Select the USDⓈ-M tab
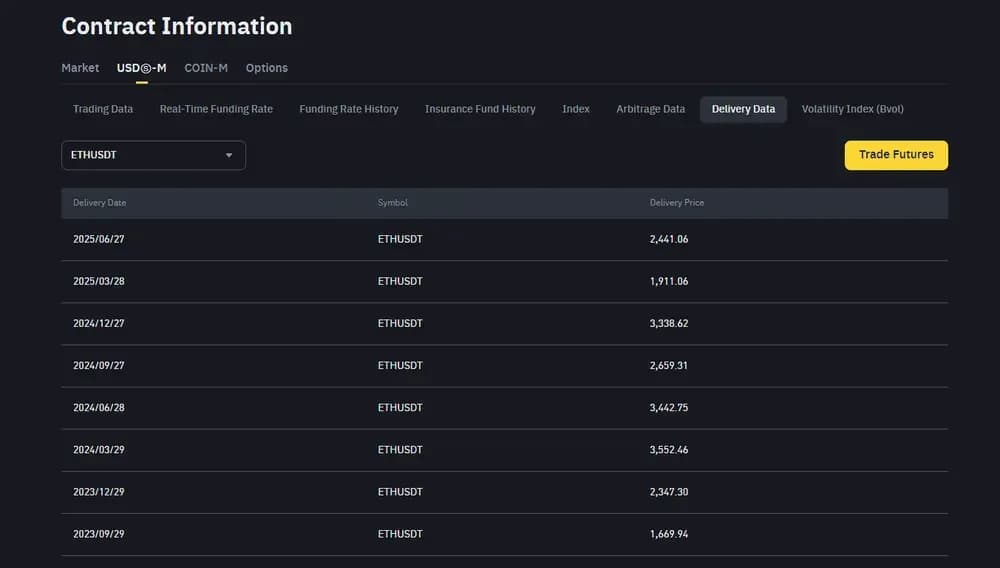Viewport: 1000px width, 568px height. tap(142, 68)
